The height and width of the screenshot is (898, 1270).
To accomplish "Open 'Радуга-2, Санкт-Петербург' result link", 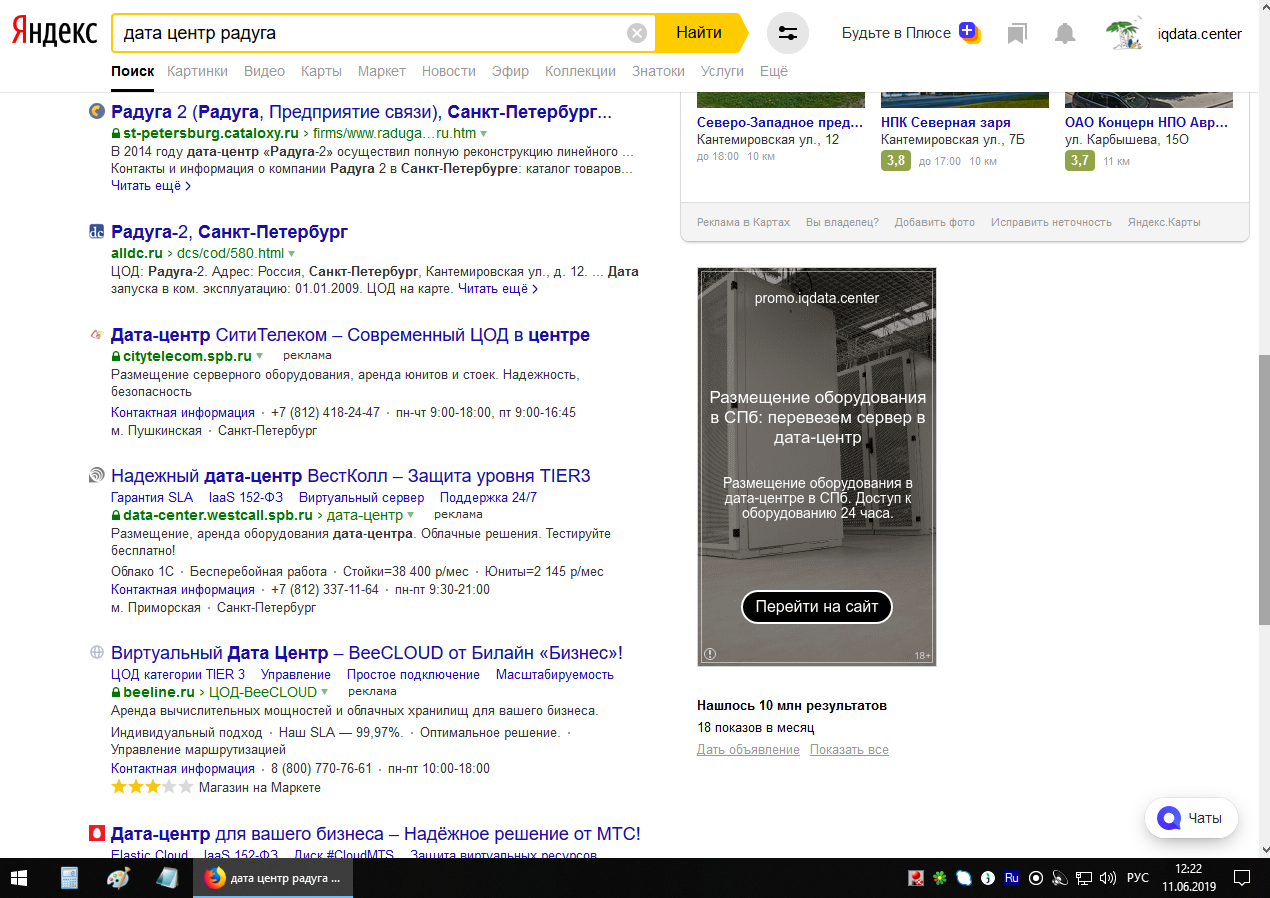I will point(230,232).
